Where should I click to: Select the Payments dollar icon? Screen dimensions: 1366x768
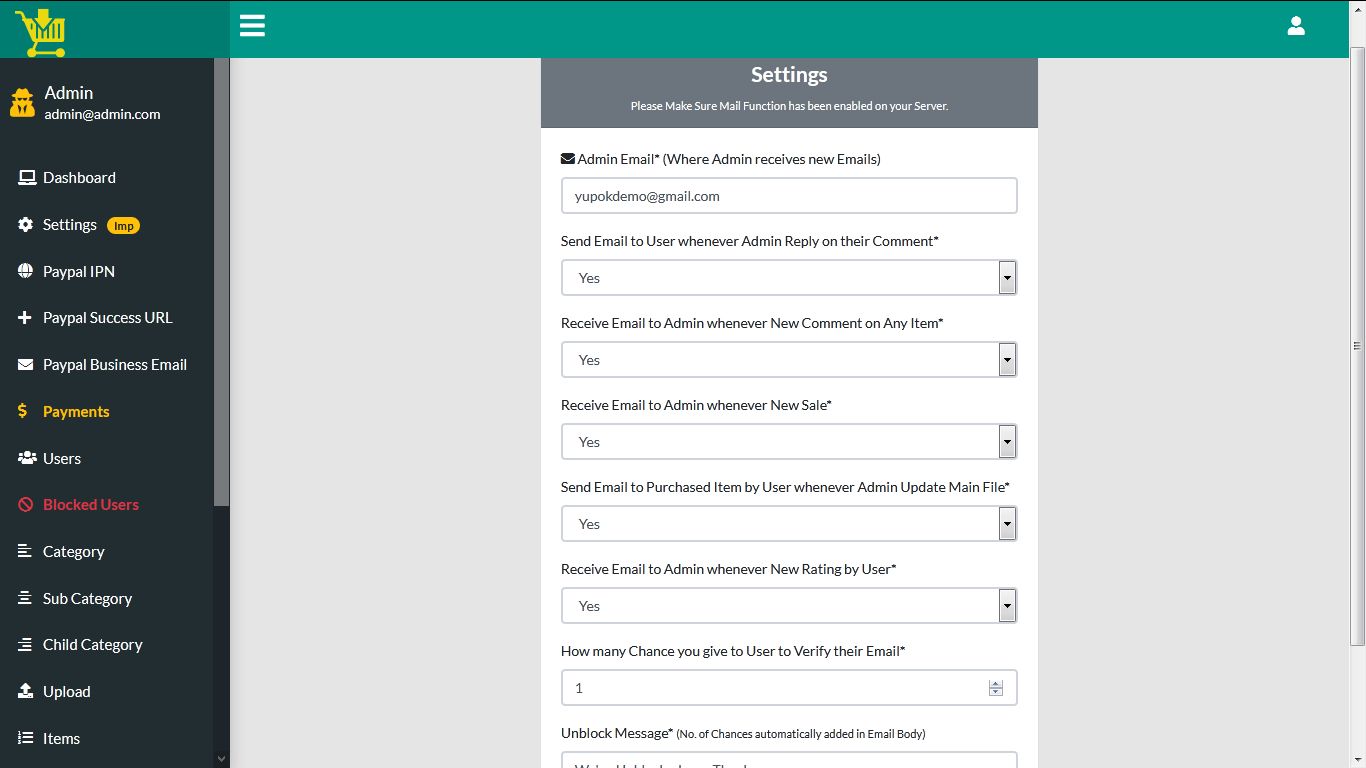24,411
